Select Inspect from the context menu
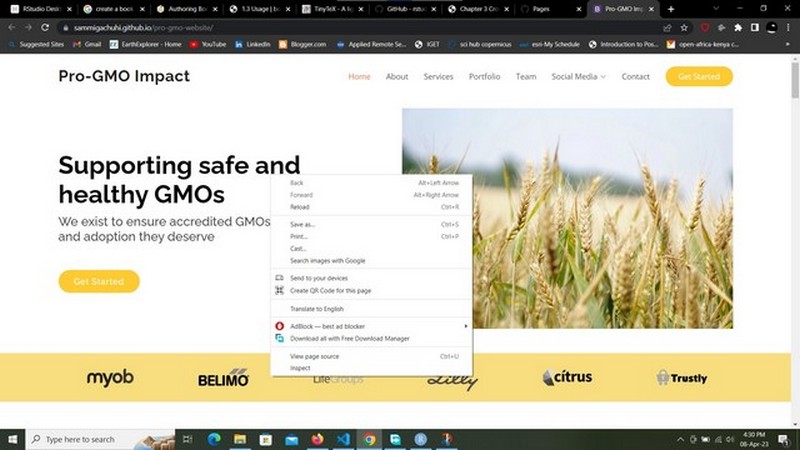 pos(300,368)
